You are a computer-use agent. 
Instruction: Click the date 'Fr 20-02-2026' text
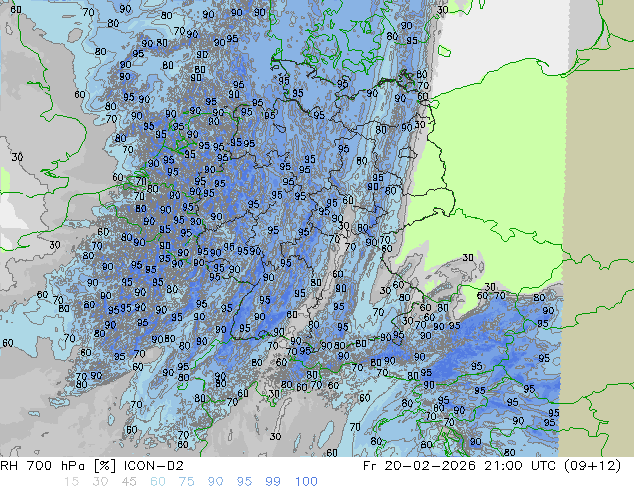(419, 466)
